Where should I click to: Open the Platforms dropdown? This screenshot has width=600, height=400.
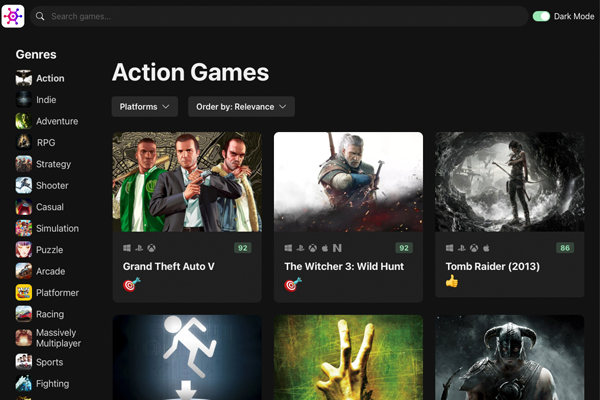[145, 106]
